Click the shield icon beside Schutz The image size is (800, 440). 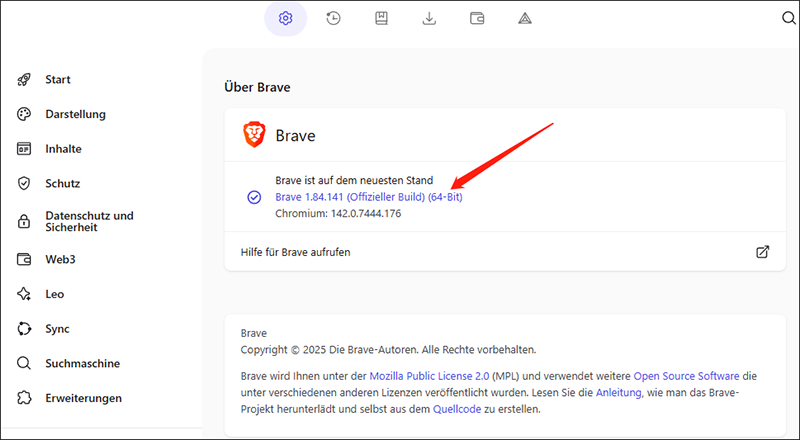click(x=24, y=184)
